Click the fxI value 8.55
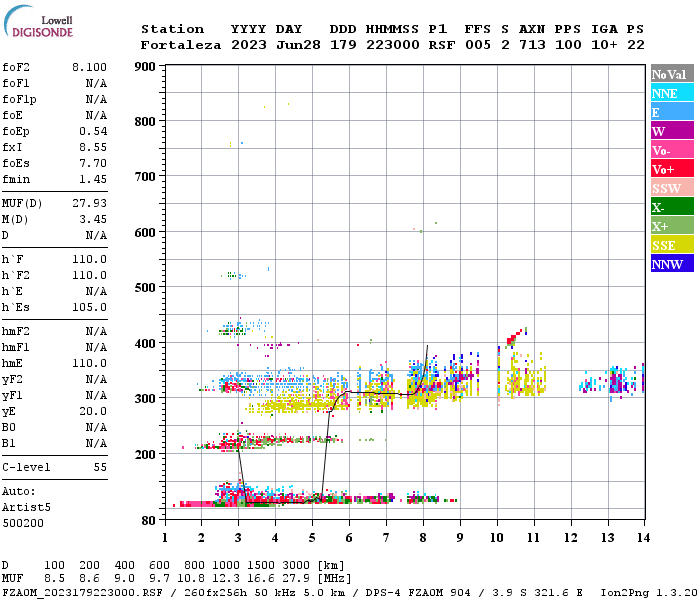The height and width of the screenshot is (600, 700). (x=93, y=147)
